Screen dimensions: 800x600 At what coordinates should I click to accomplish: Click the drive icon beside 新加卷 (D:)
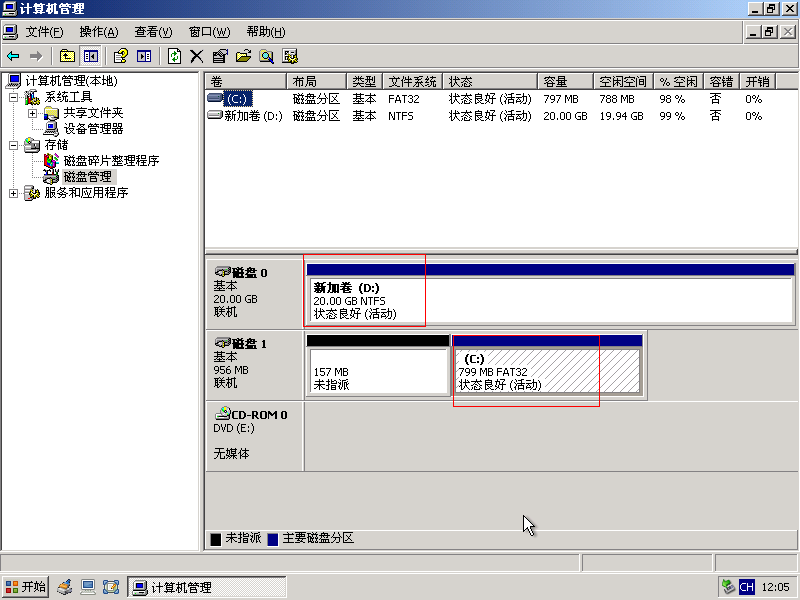215,115
